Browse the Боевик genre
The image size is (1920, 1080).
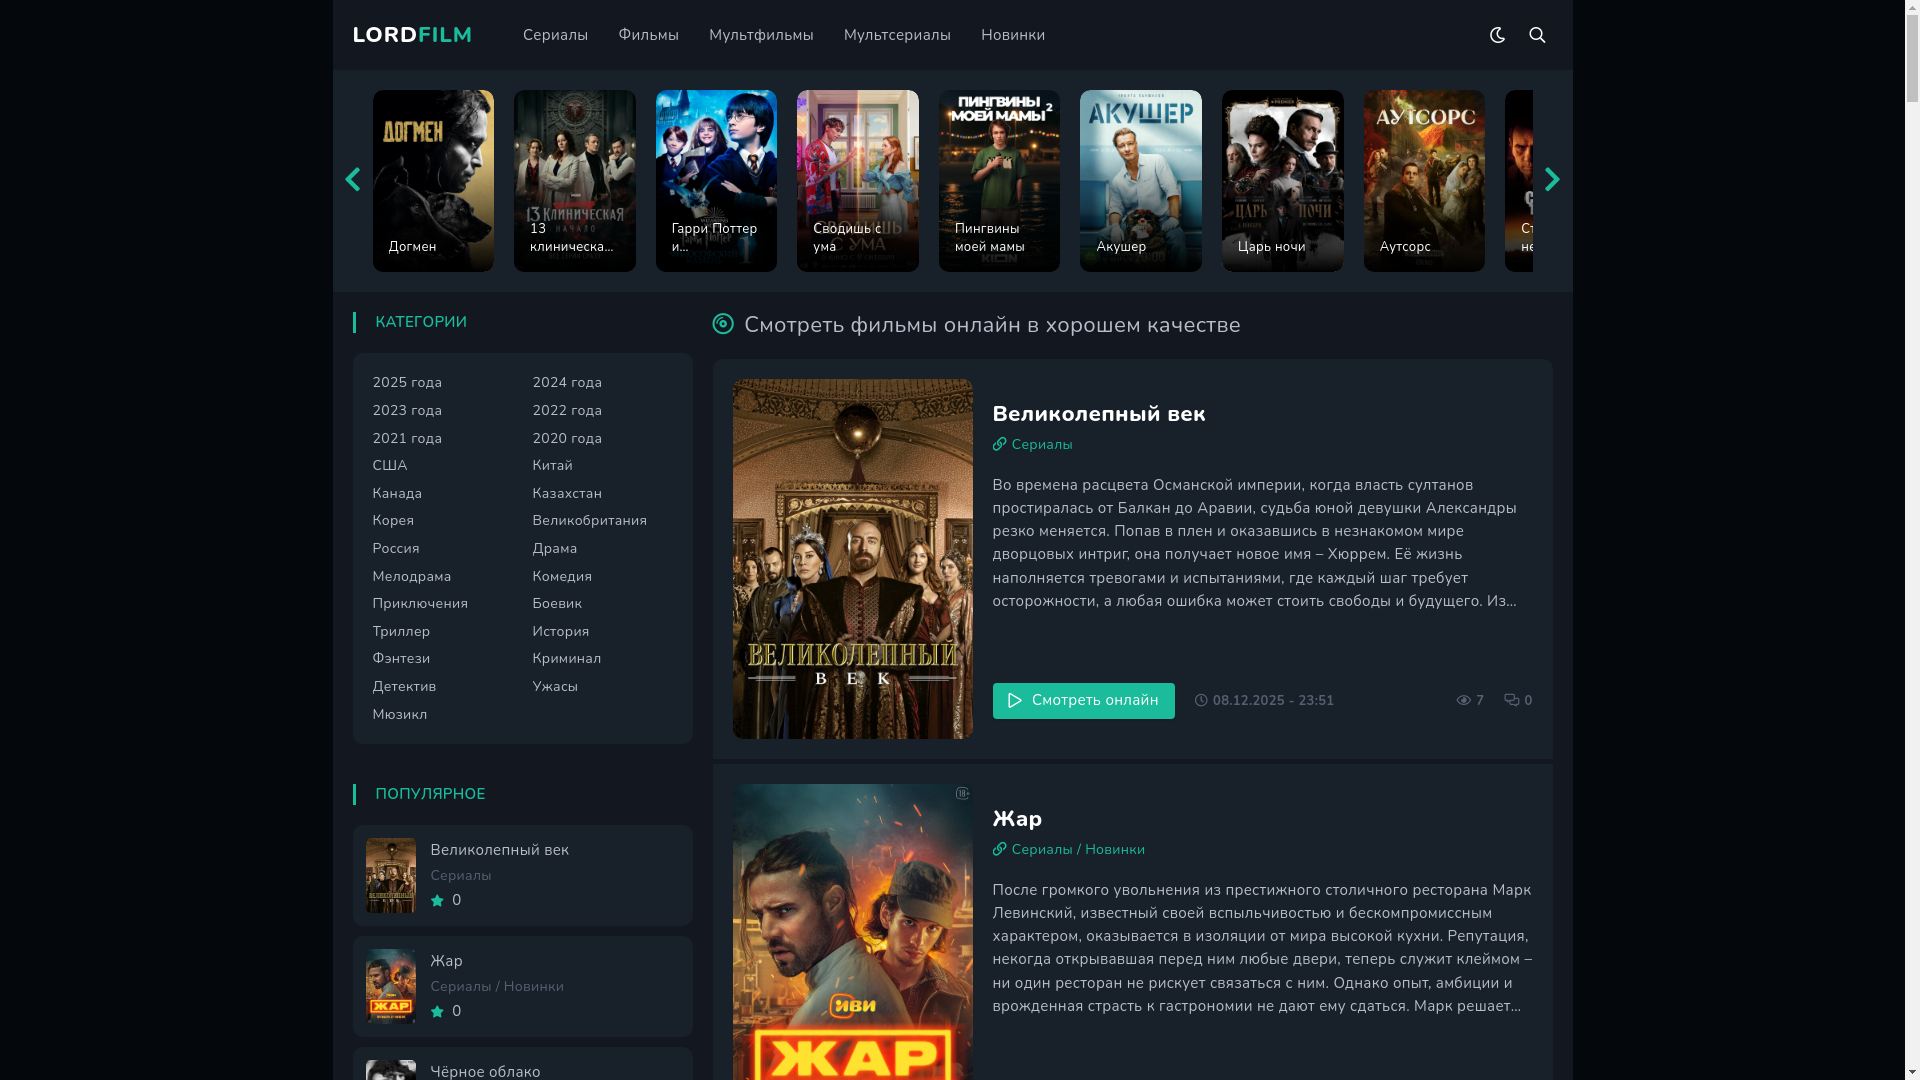[557, 604]
